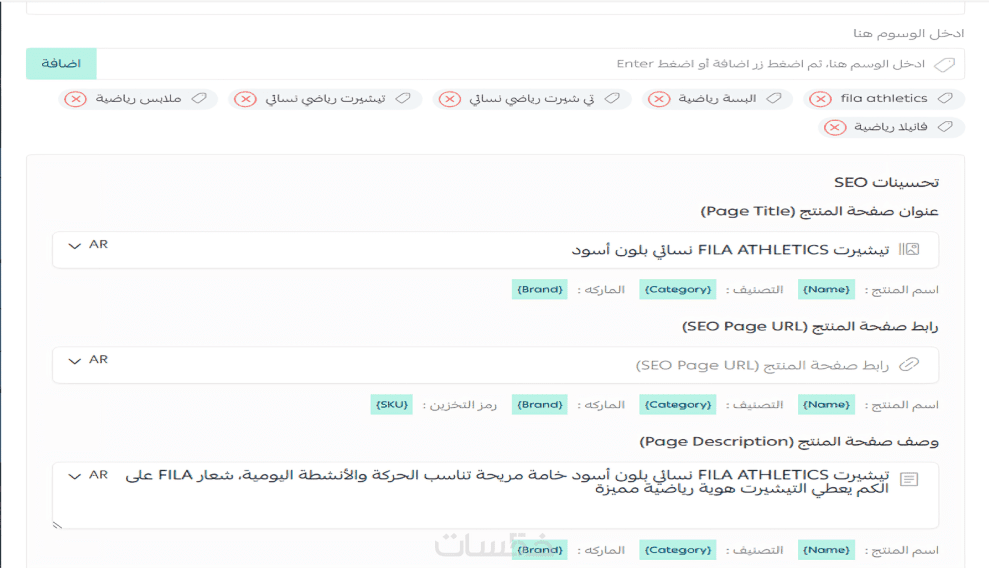This screenshot has height=568, width=989.
Task: Open the AR language dropdown for Page Title
Action: coord(88,245)
